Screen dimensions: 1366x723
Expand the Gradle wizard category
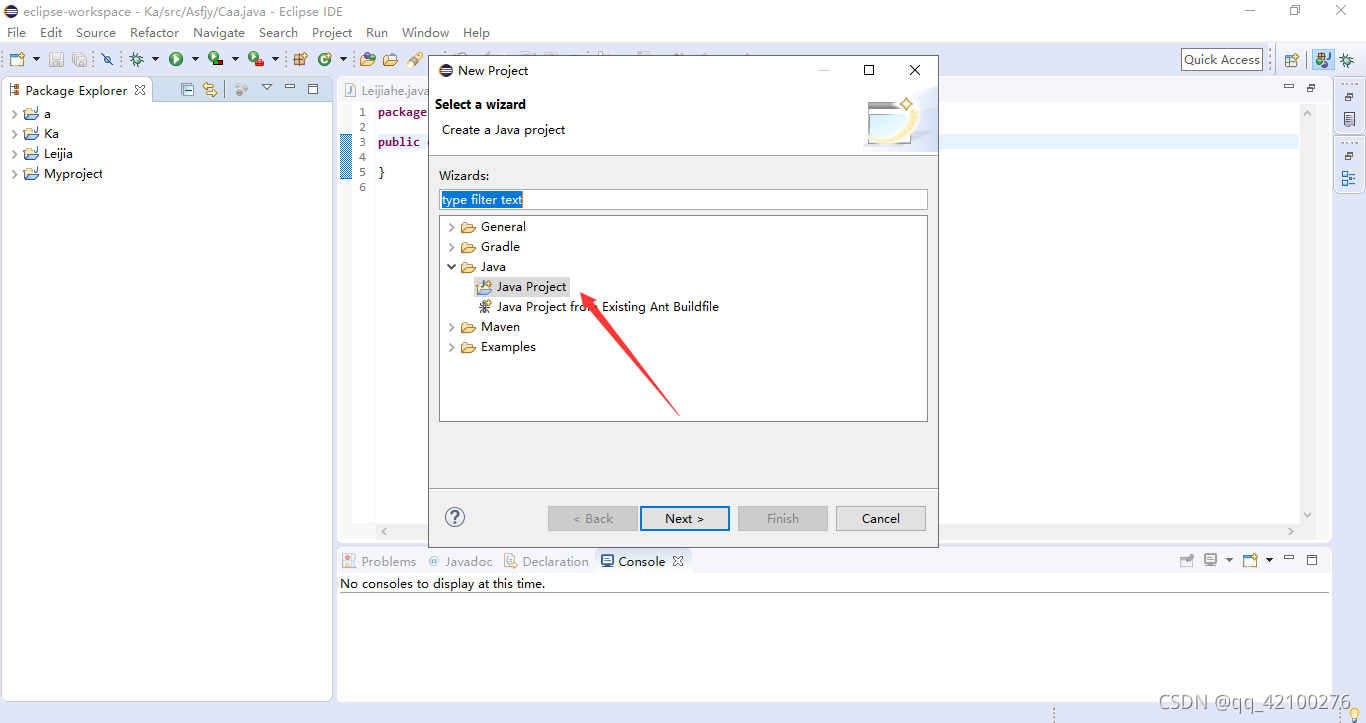452,247
